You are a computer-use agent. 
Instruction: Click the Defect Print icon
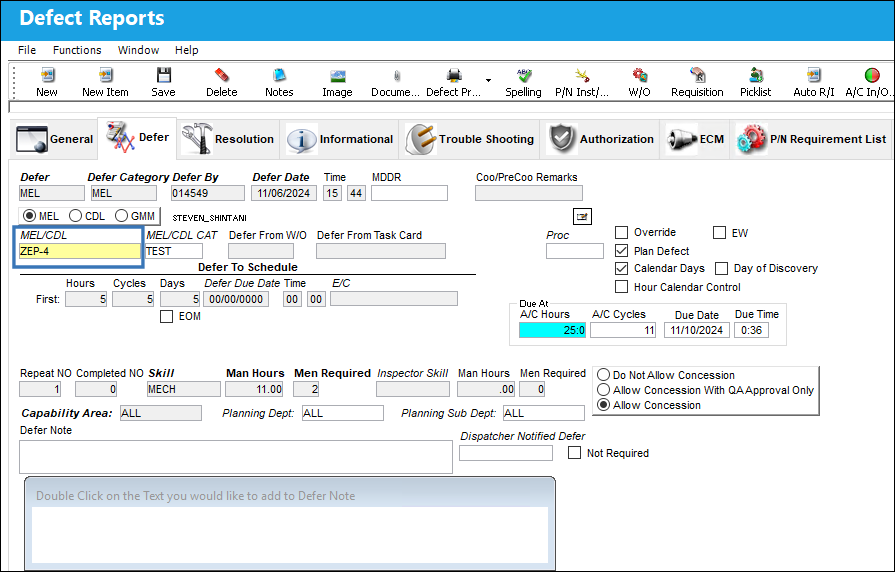pos(454,75)
